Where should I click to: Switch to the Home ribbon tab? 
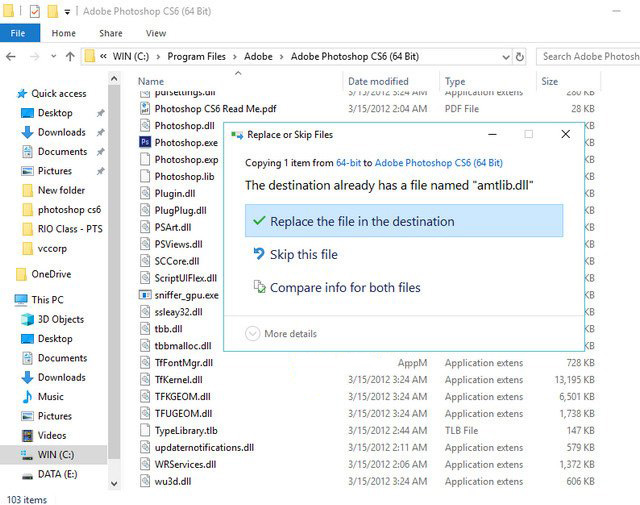pyautogui.click(x=64, y=33)
